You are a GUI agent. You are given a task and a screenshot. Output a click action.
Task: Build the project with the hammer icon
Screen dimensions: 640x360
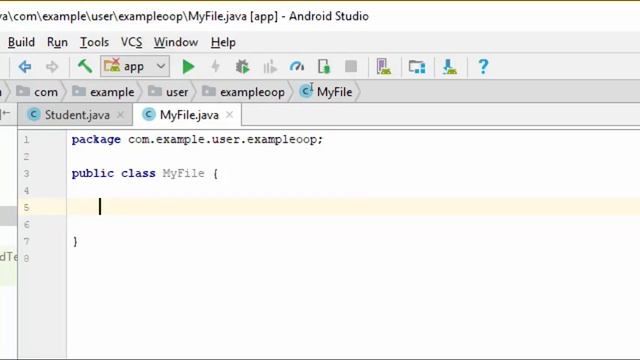click(85, 66)
